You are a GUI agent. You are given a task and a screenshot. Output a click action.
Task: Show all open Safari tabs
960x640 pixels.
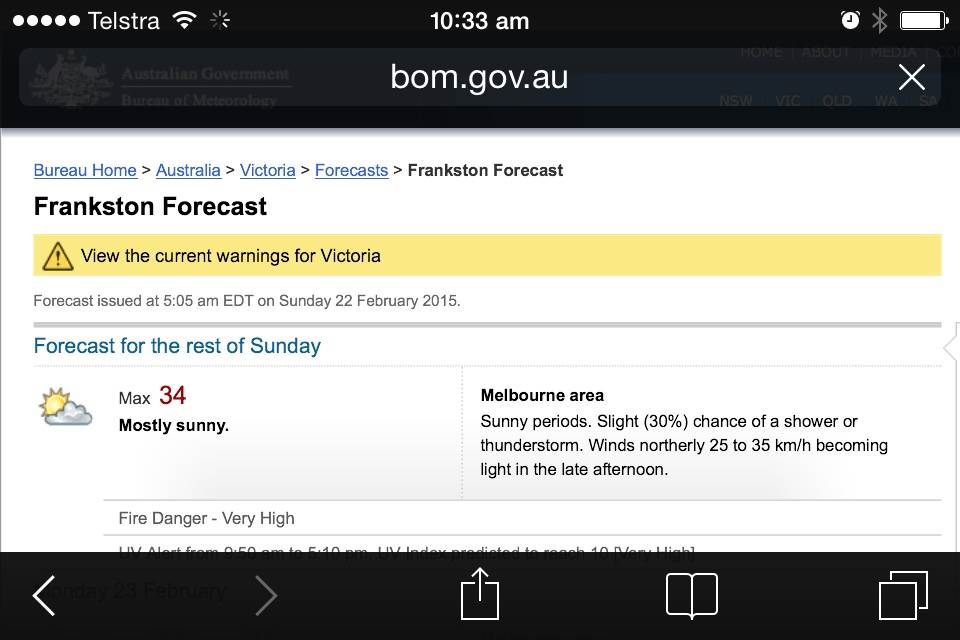(x=902, y=596)
